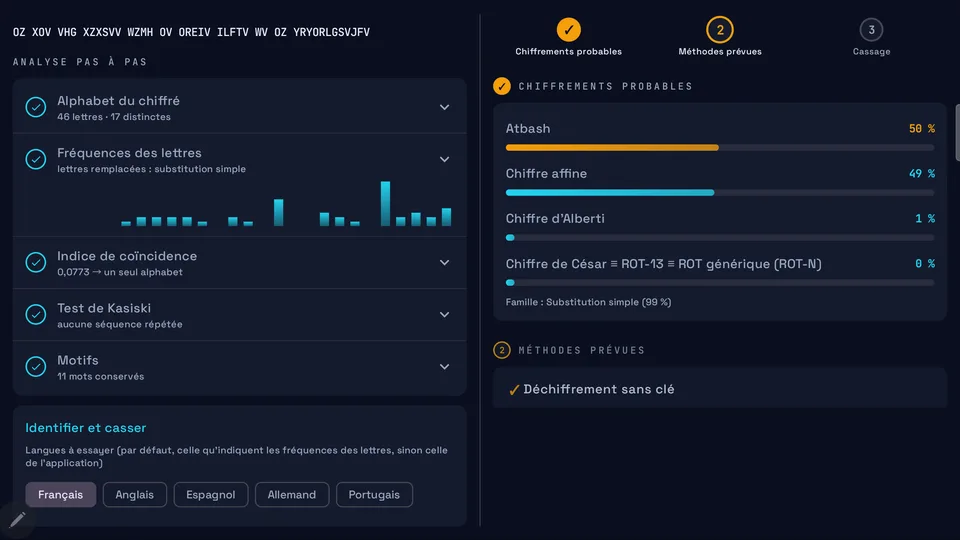Image resolution: width=960 pixels, height=540 pixels.
Task: Click the check icon beside Indice de coïncidence
Action: [x=36, y=262]
